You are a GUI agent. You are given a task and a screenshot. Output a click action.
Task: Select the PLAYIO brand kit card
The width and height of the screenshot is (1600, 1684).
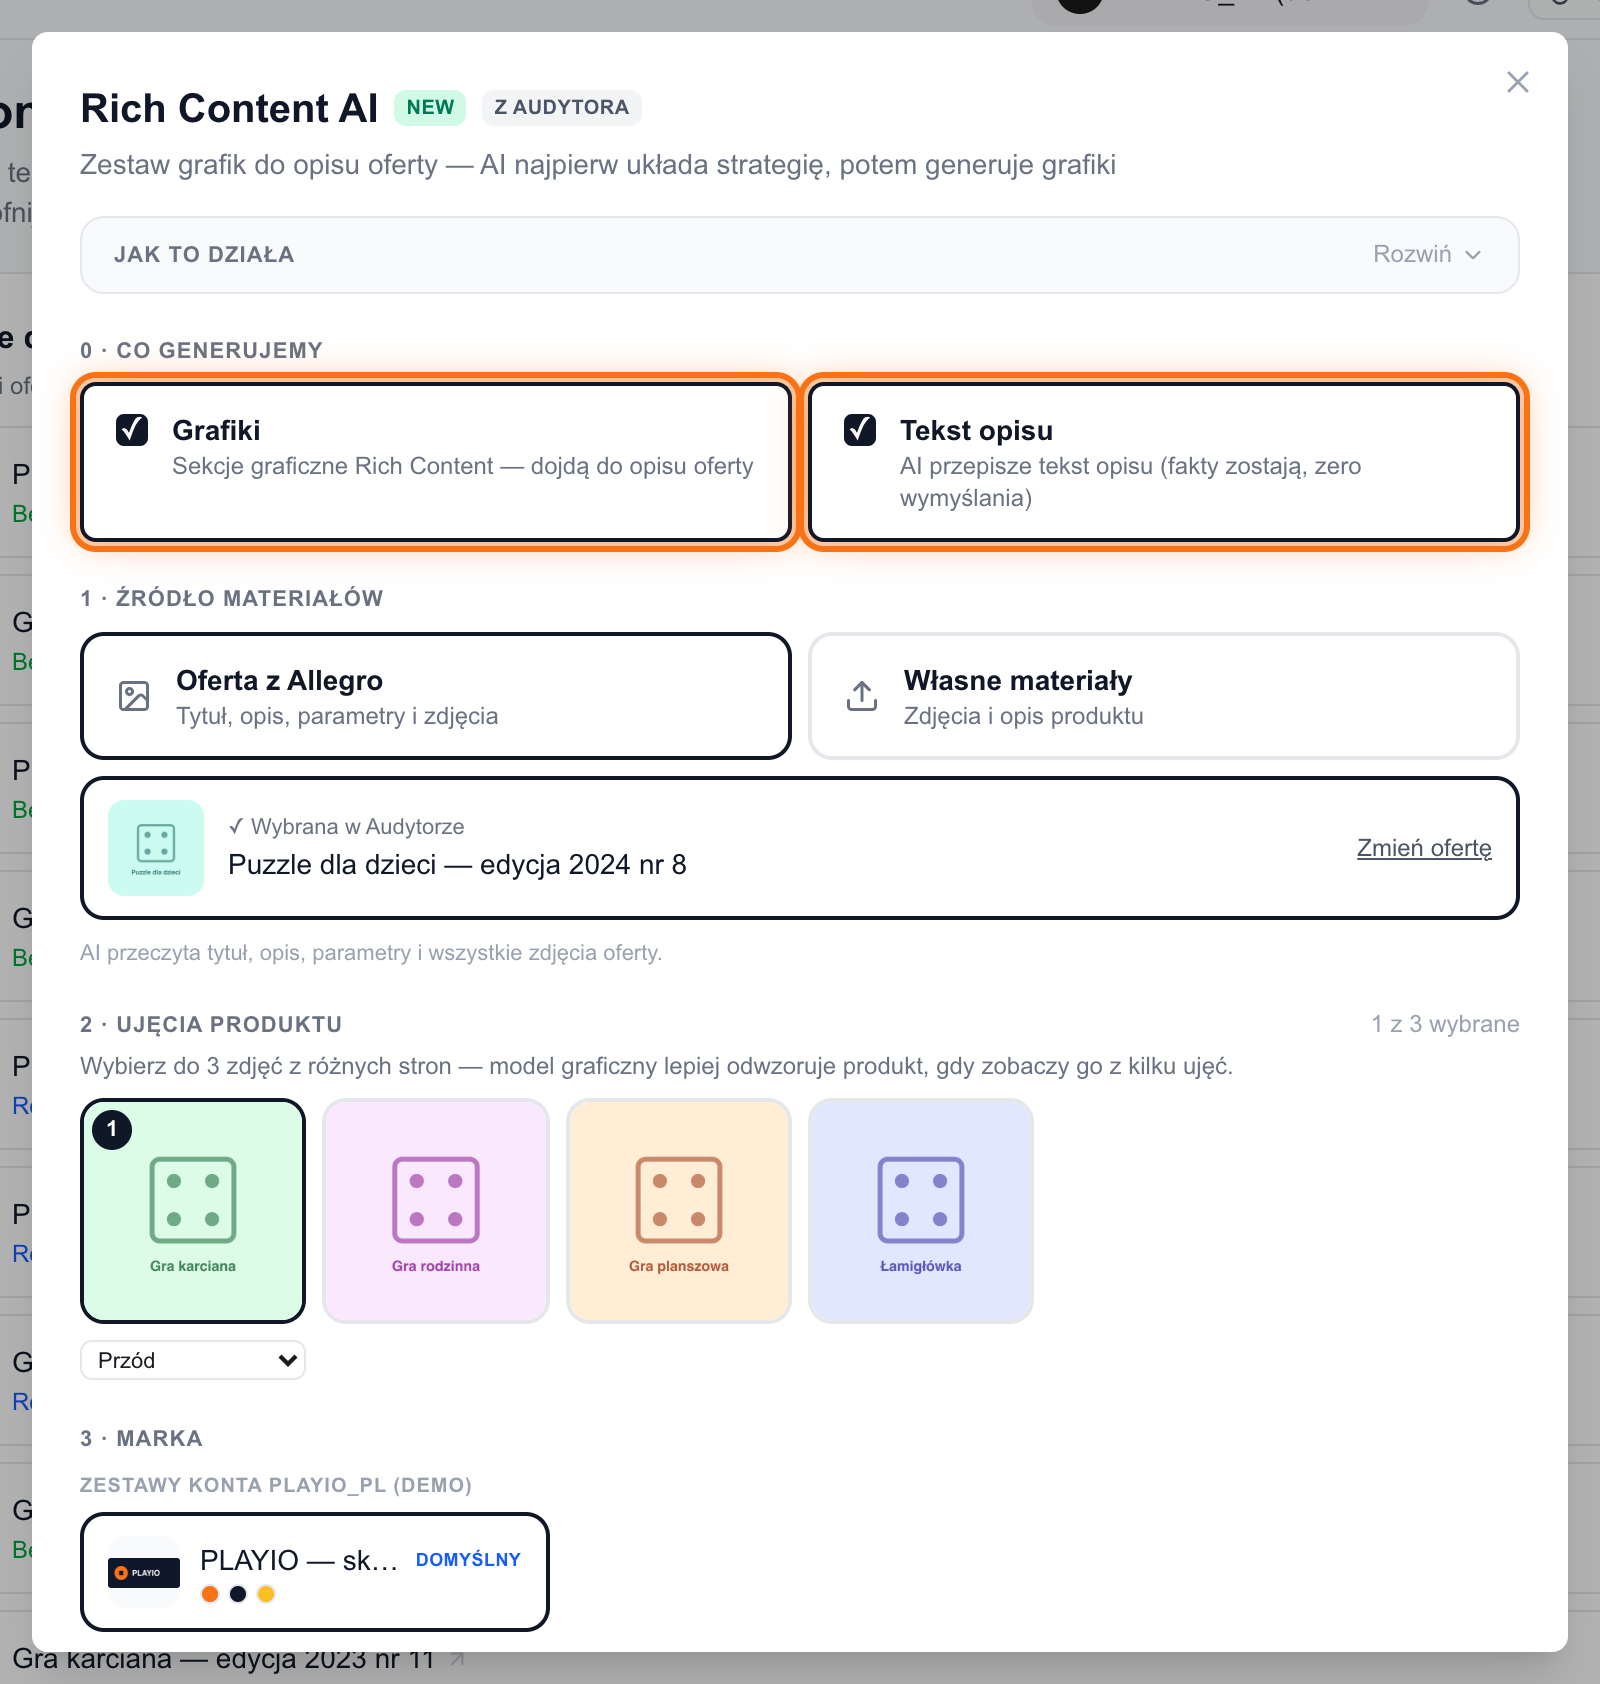click(x=315, y=1572)
